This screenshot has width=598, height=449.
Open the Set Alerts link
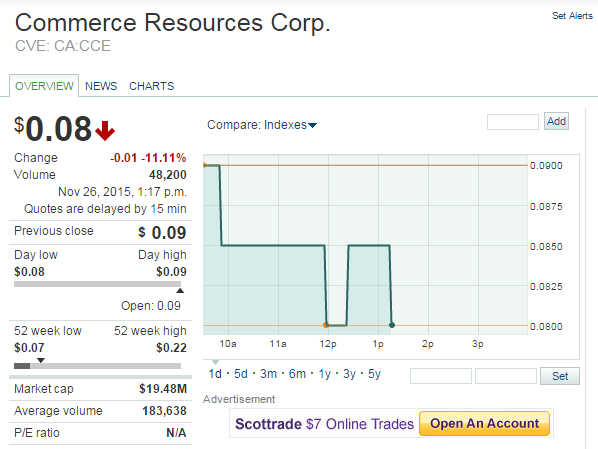pos(572,16)
